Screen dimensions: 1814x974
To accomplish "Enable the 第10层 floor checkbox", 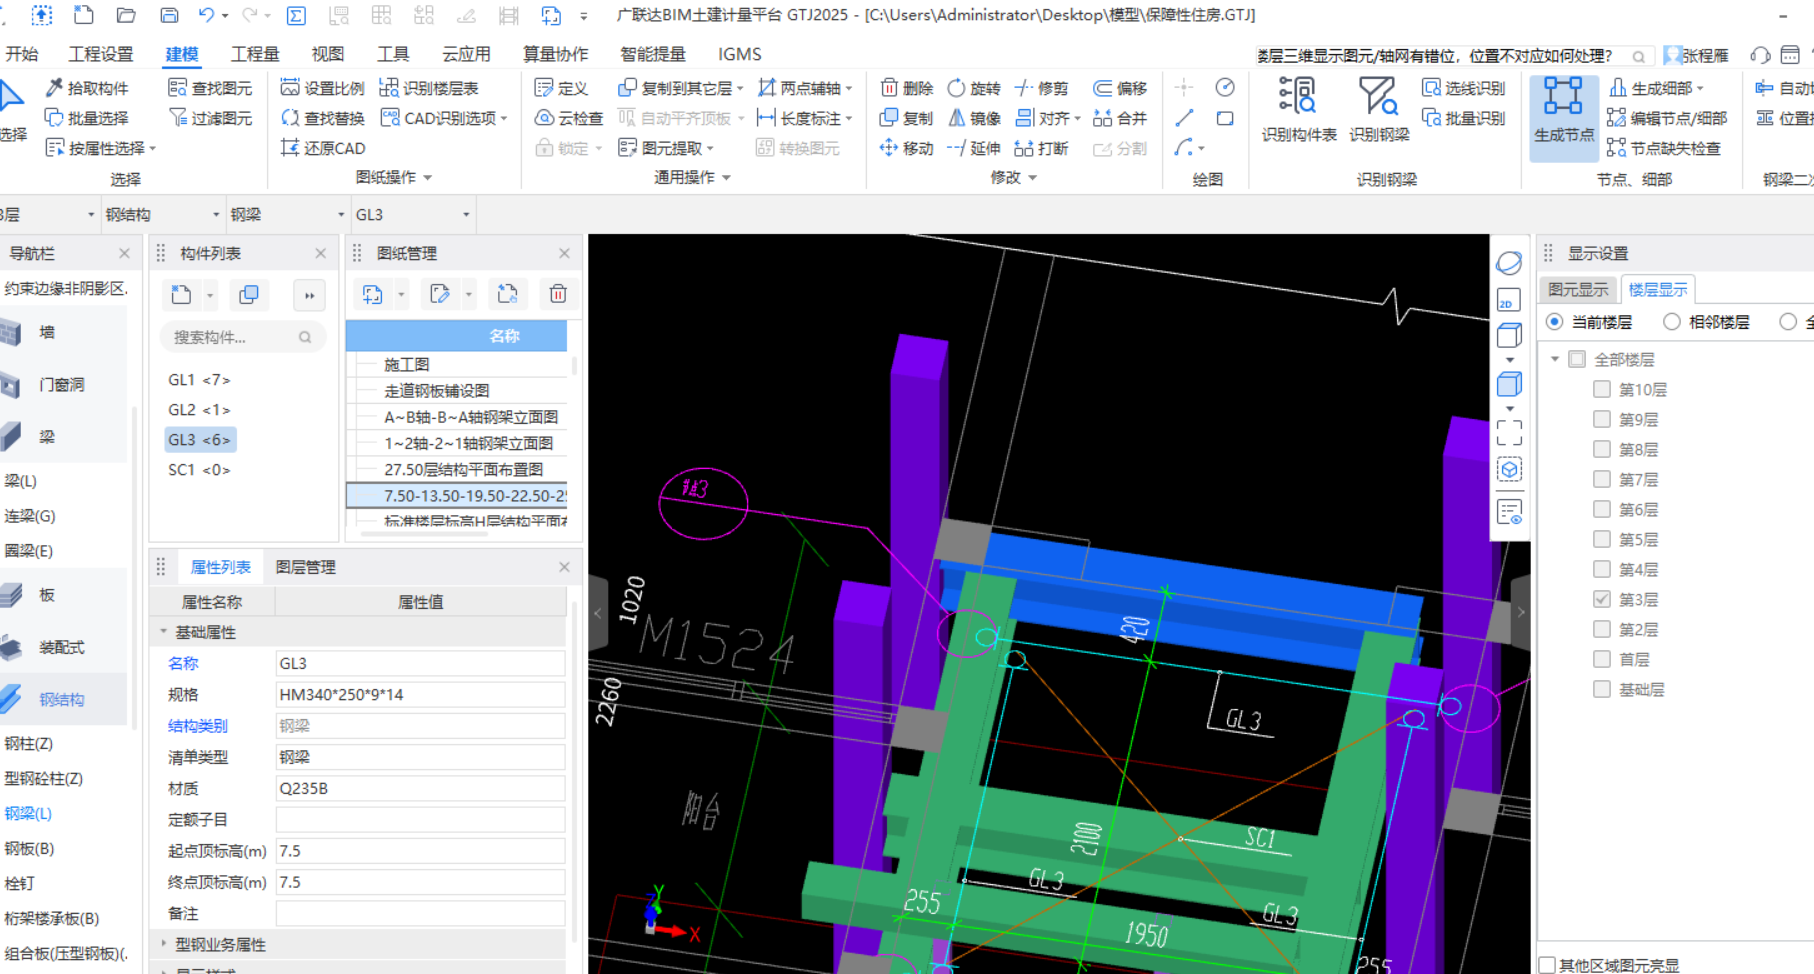I will pyautogui.click(x=1601, y=389).
